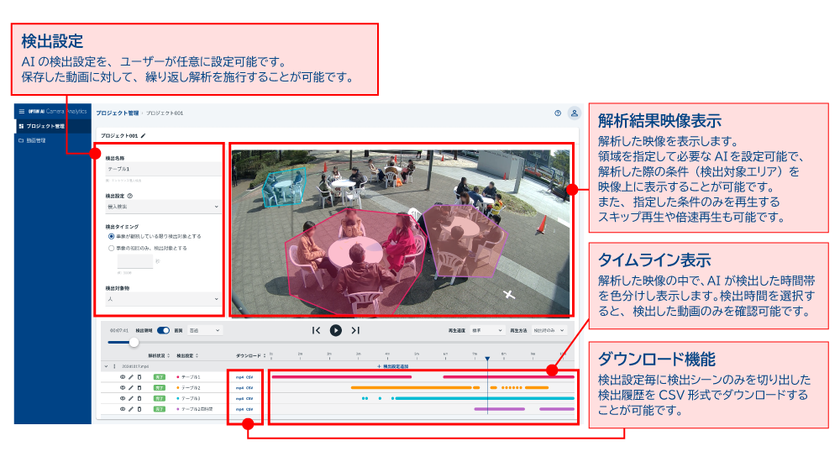Viewport: 840px width, 462px height.
Task: Download mp4 for the purple-dot row
Action: (x=239, y=409)
